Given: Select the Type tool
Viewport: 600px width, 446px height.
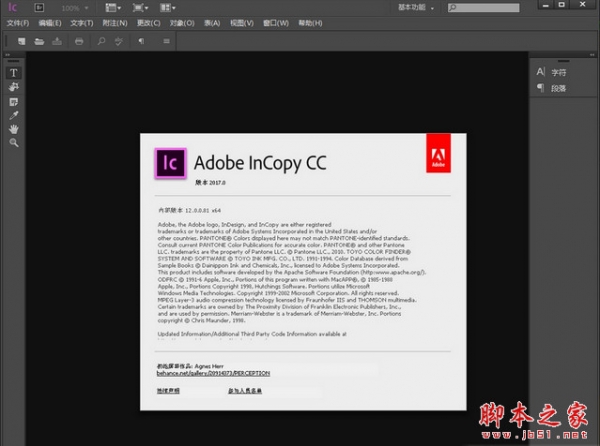Looking at the screenshot, I should [x=13, y=73].
